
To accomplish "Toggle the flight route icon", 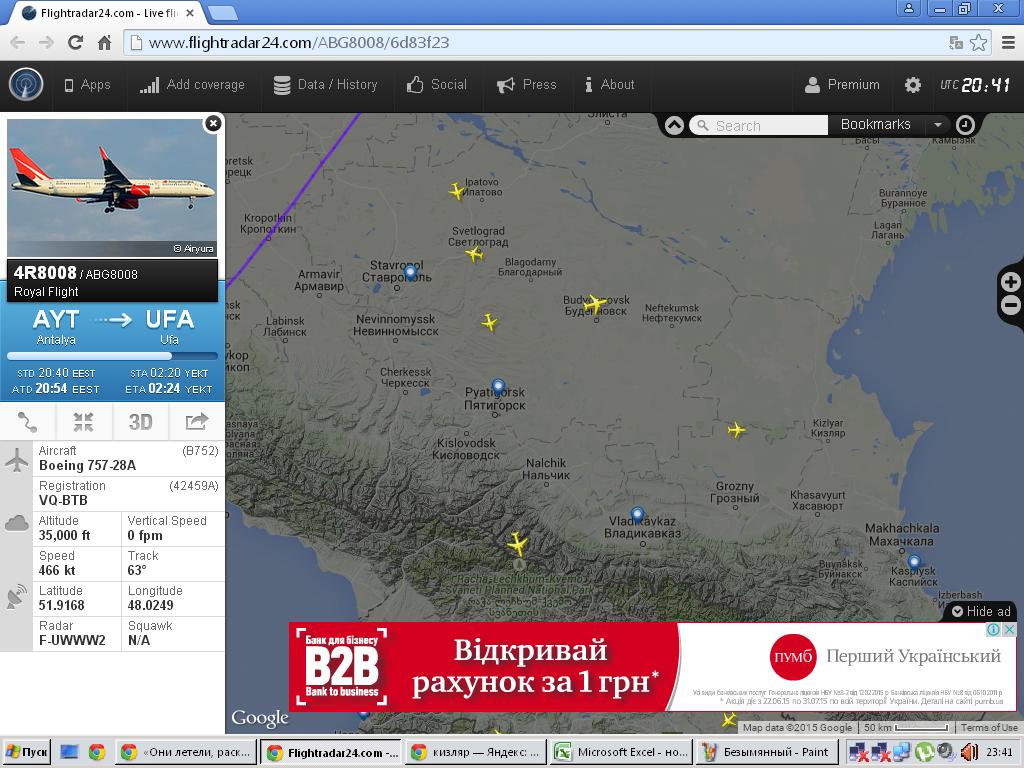I will click(x=27, y=422).
